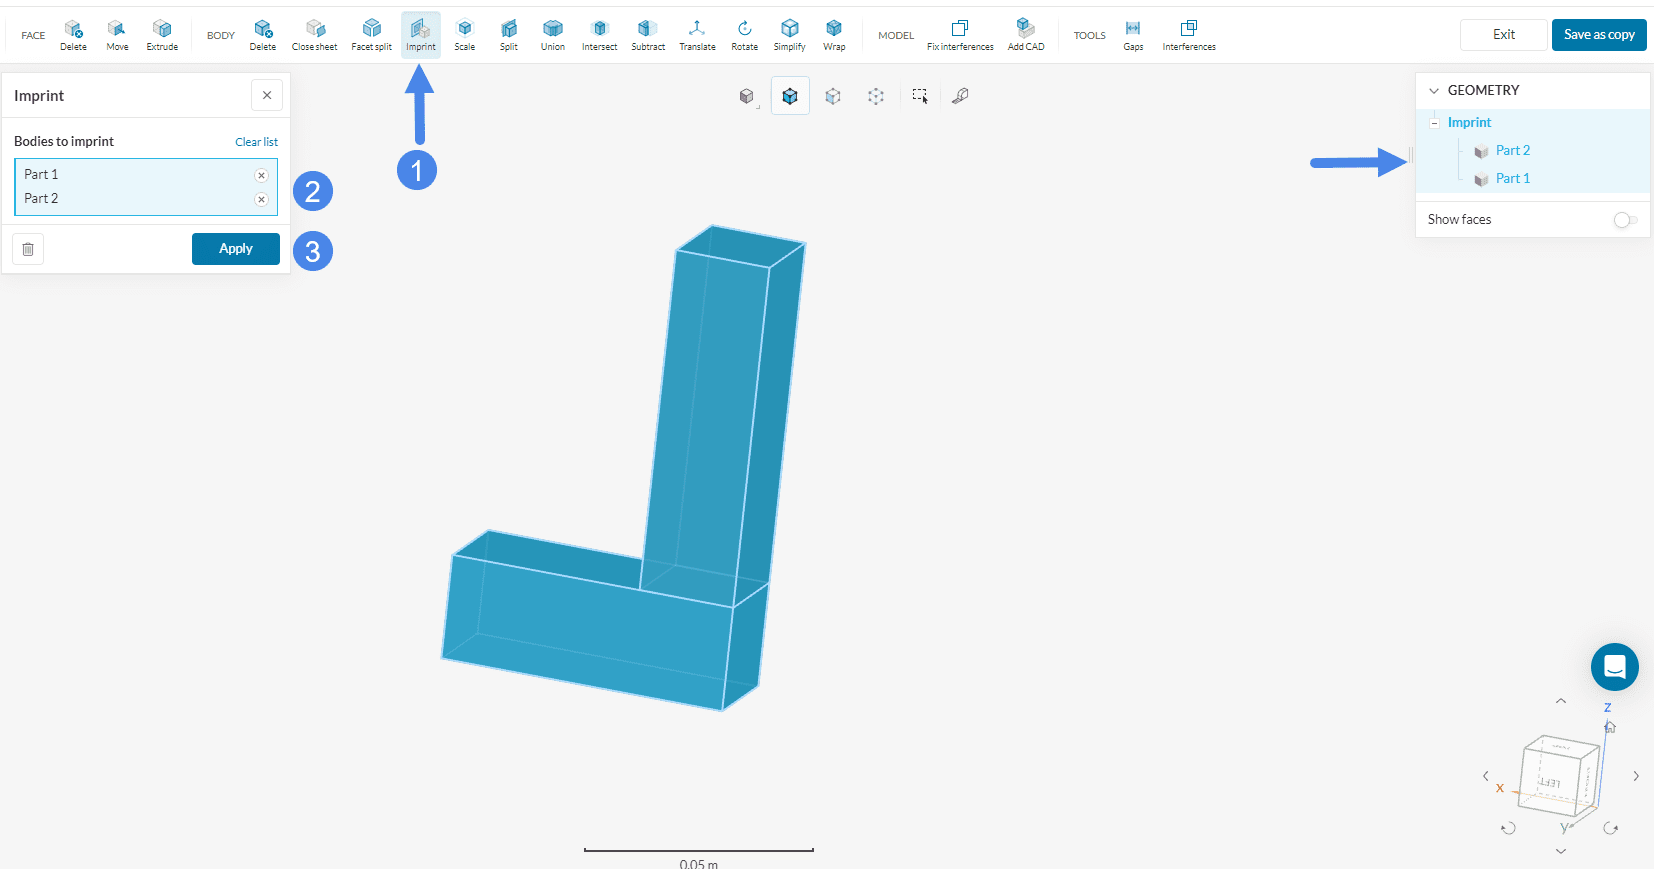Click the Clear list link
The height and width of the screenshot is (869, 1654).
pyautogui.click(x=256, y=142)
